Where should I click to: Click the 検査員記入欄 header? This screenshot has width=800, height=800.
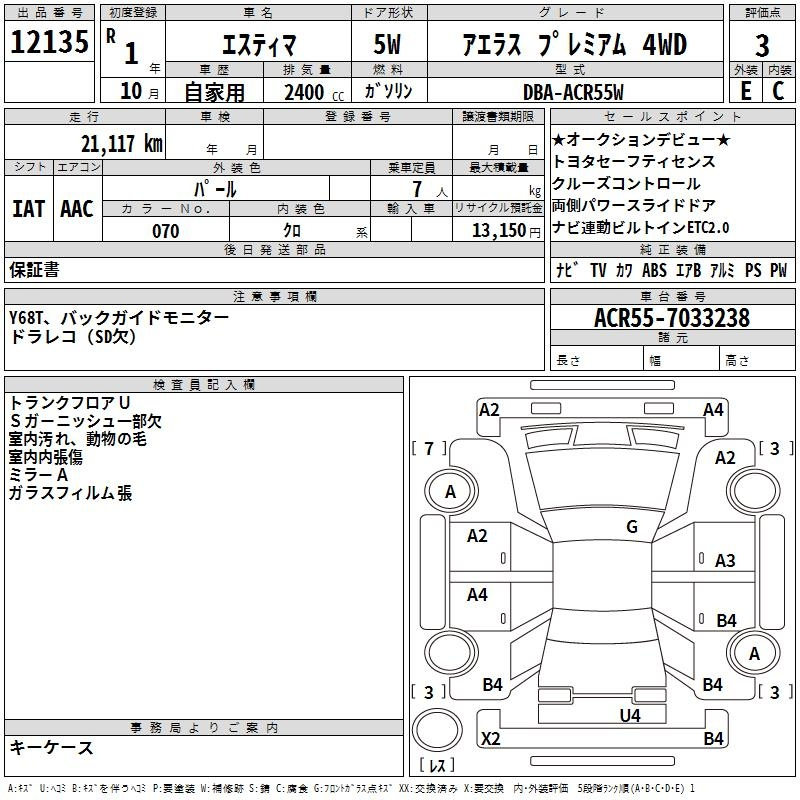204,385
